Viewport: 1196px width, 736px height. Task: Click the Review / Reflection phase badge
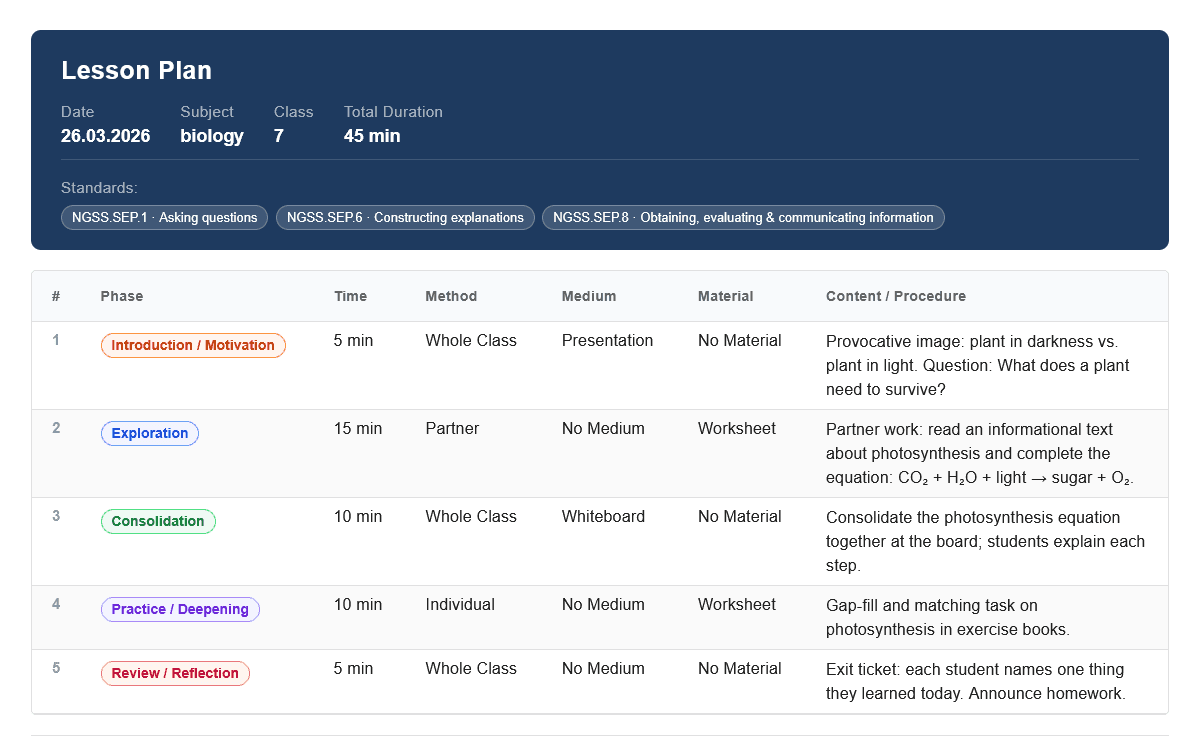175,673
